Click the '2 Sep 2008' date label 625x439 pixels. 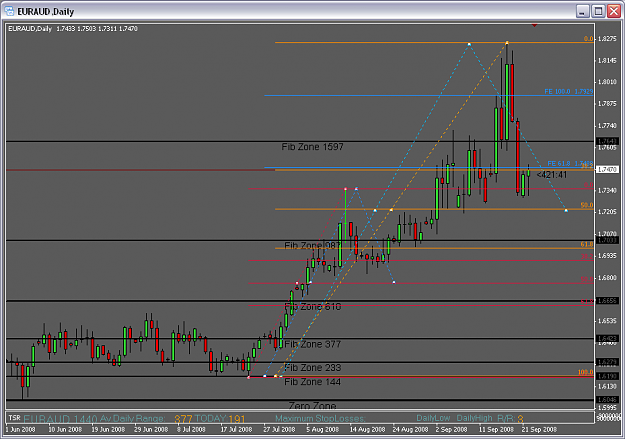[x=451, y=430]
